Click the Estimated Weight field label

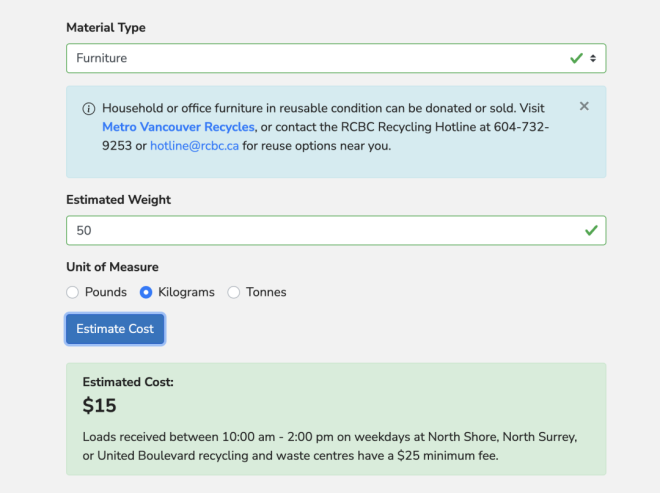point(118,200)
